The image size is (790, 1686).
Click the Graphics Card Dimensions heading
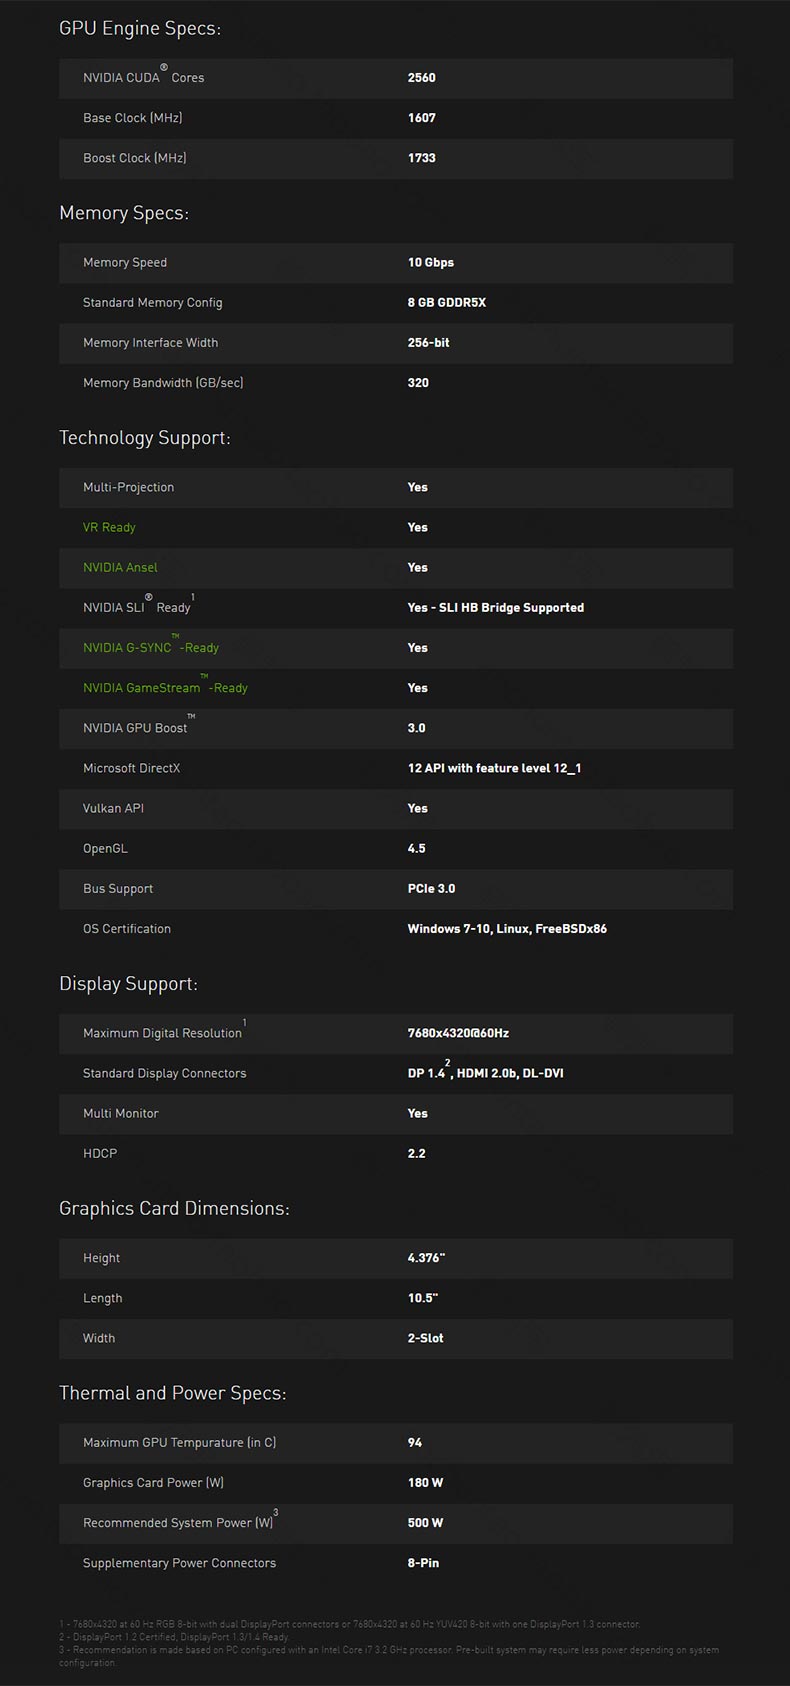coord(175,1209)
